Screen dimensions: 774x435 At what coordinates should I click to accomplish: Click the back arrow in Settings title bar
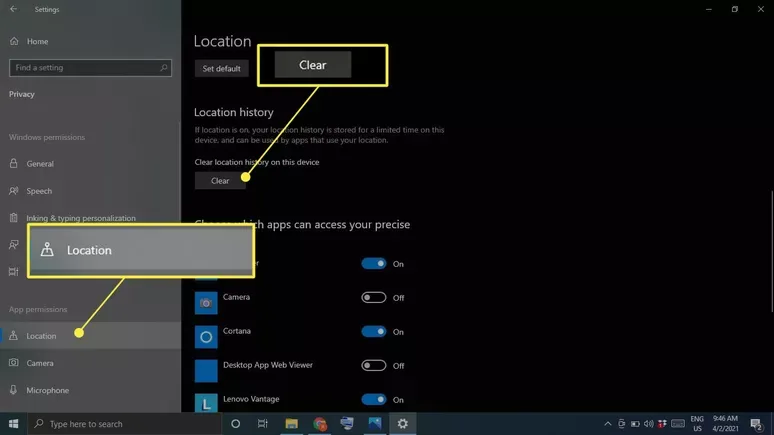13,9
